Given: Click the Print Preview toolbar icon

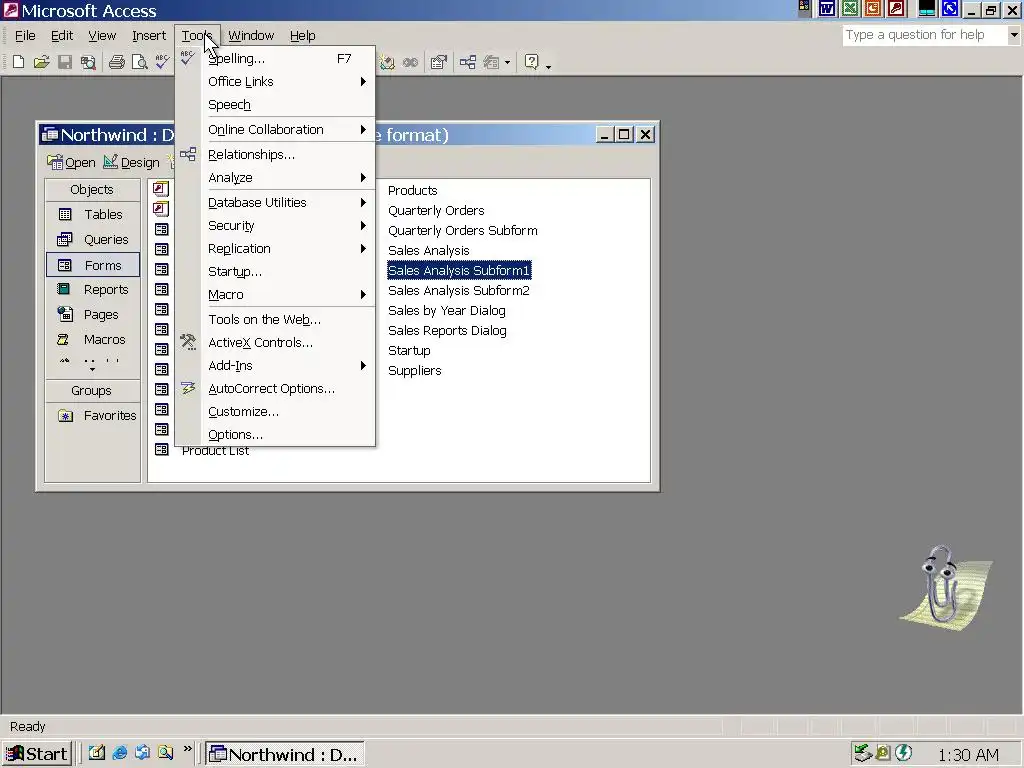Looking at the screenshot, I should [139, 62].
